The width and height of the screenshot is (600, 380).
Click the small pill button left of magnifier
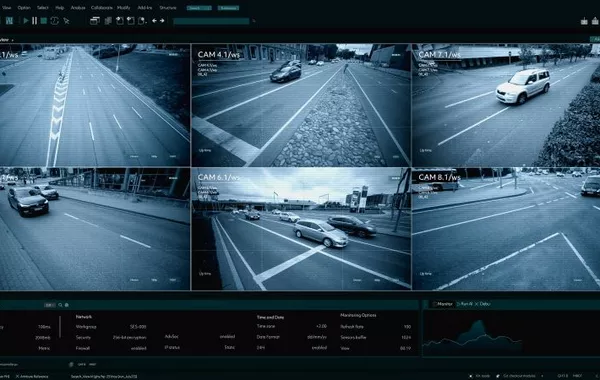[49, 305]
